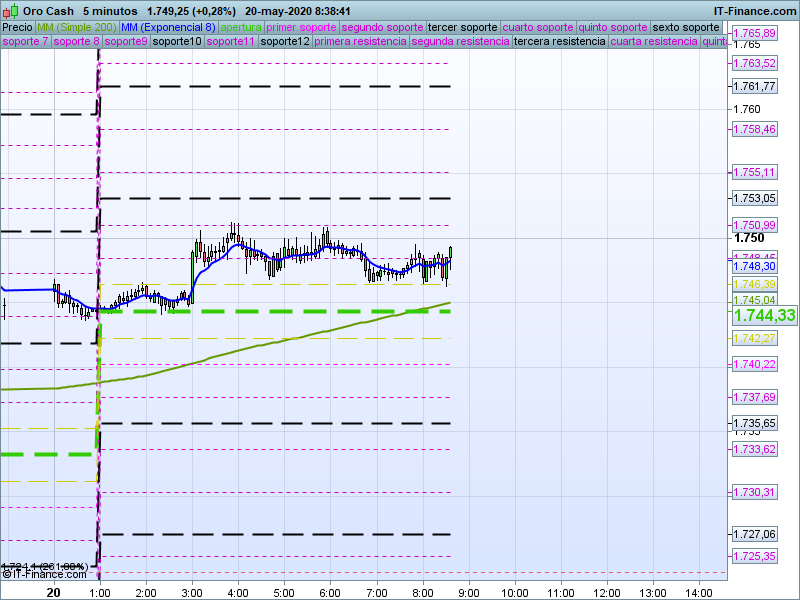800x600 pixels.
Task: Select the cuarta resistencia label
Action: coord(654,42)
